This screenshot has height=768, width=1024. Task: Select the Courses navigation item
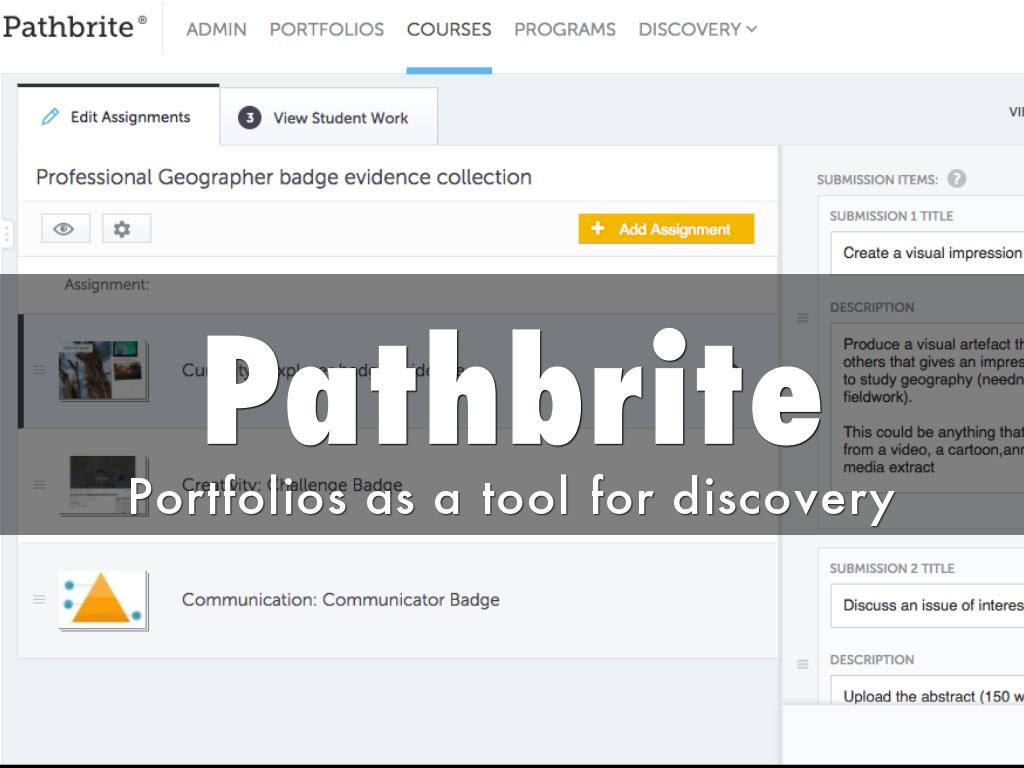click(x=449, y=30)
